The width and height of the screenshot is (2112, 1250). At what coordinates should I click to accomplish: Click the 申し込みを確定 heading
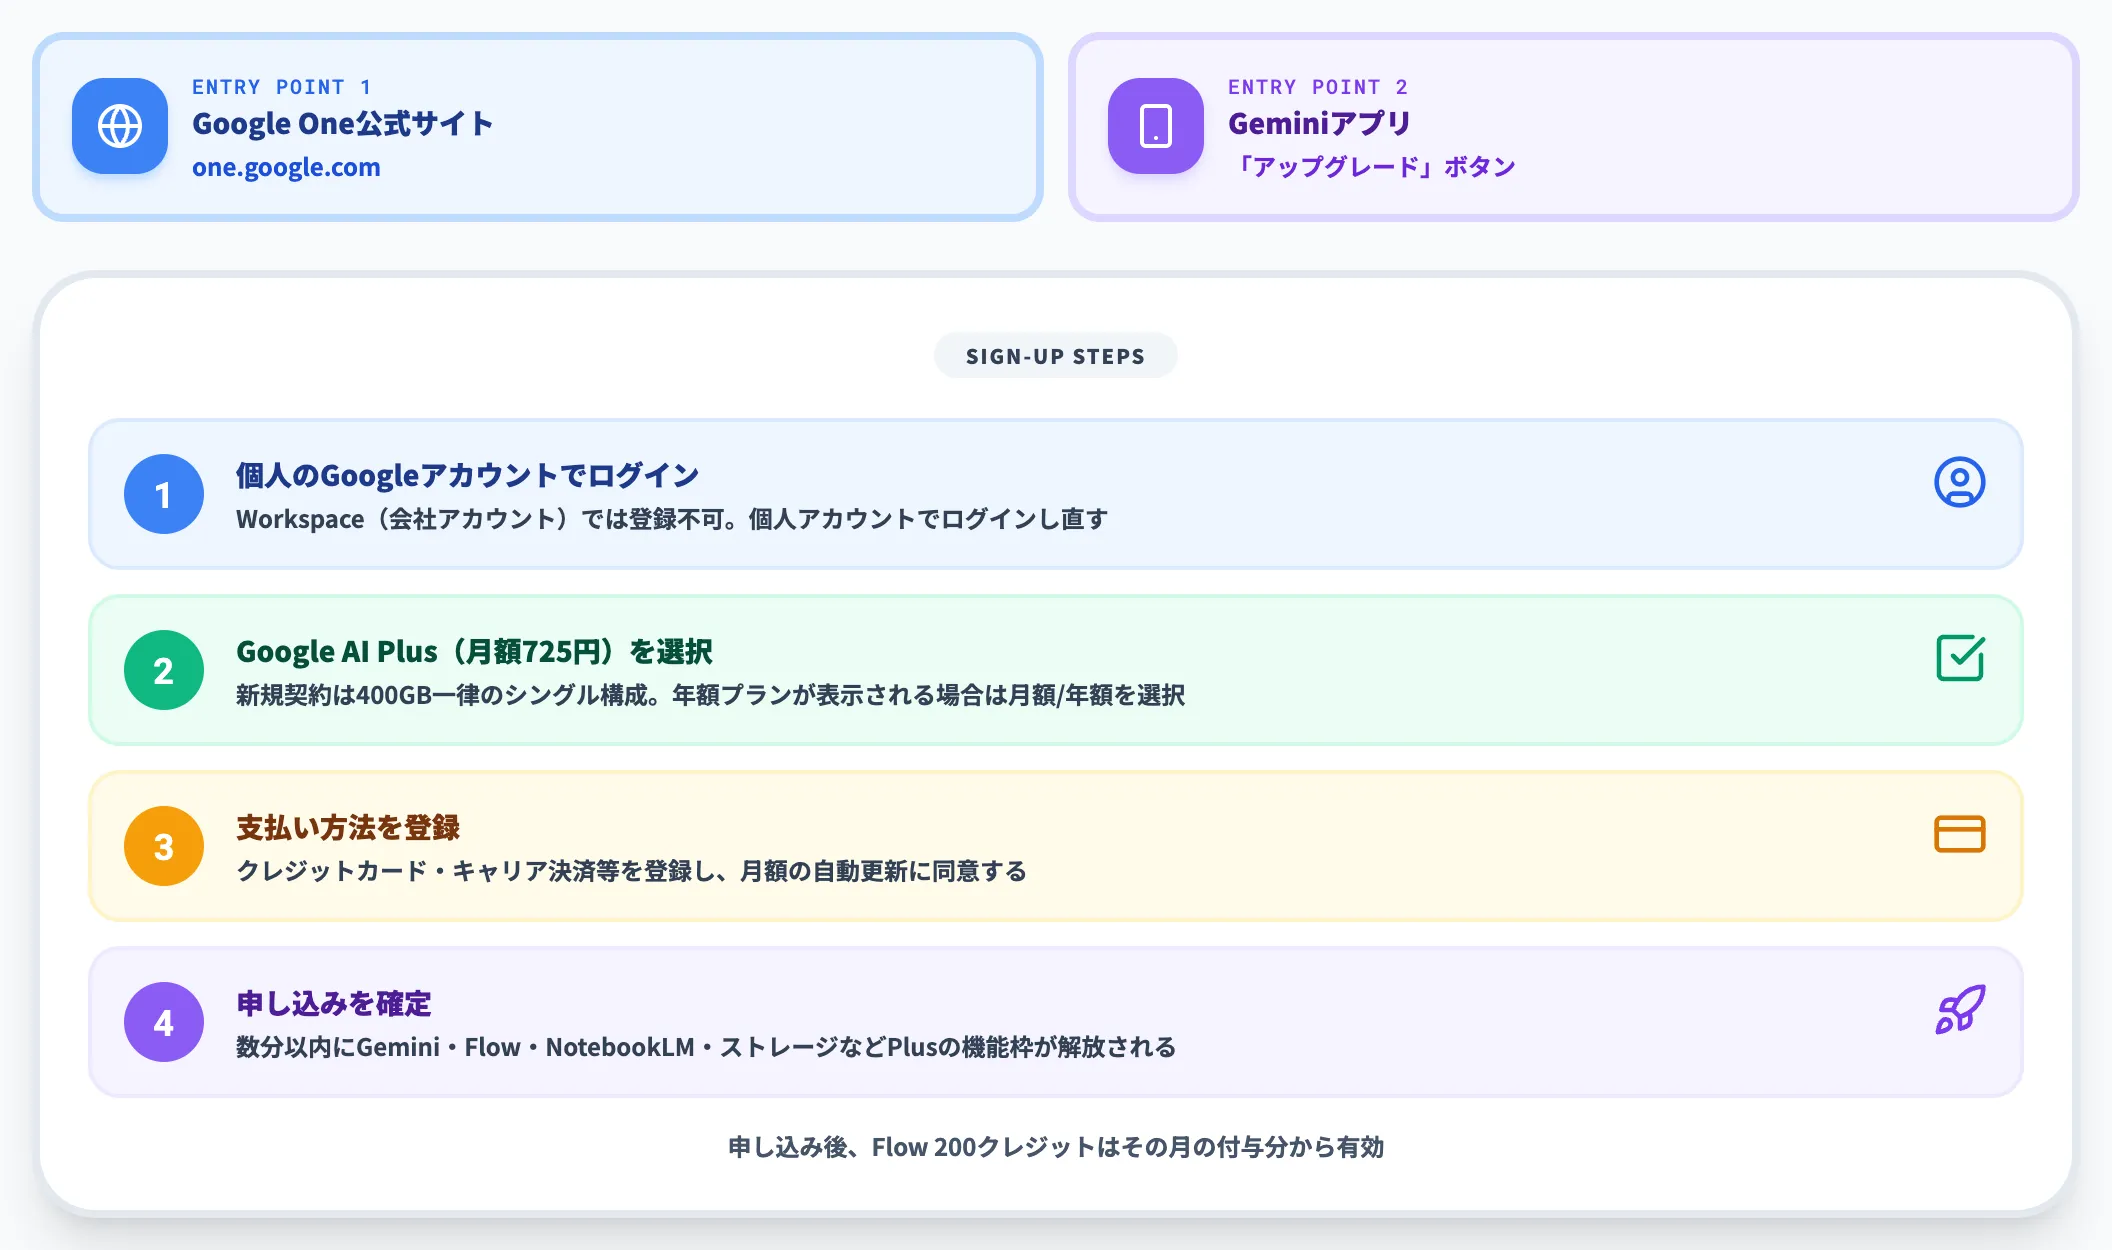pyautogui.click(x=334, y=1003)
